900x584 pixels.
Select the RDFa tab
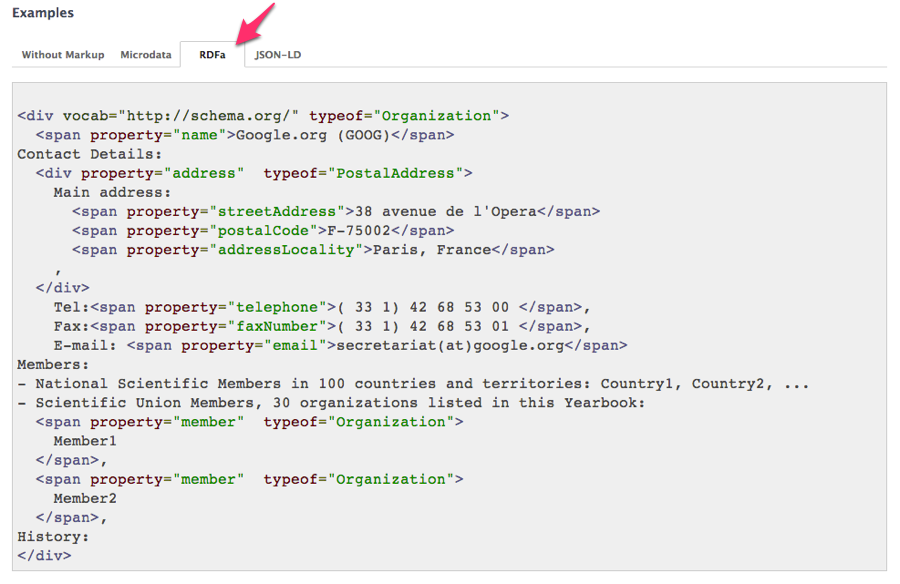[x=212, y=55]
